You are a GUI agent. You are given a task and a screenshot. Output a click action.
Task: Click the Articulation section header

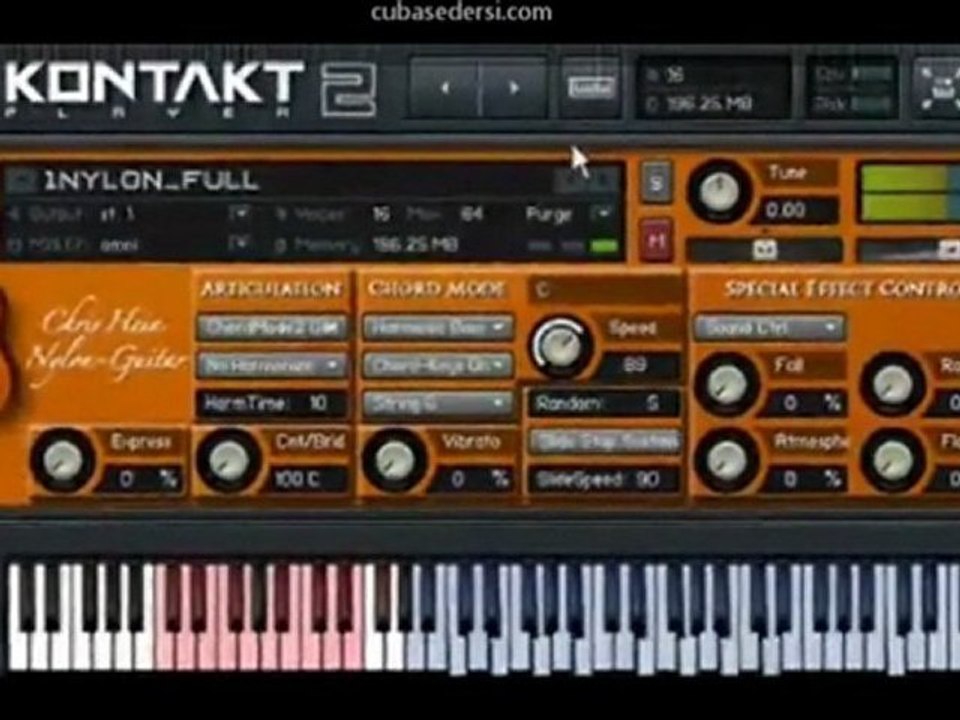271,288
